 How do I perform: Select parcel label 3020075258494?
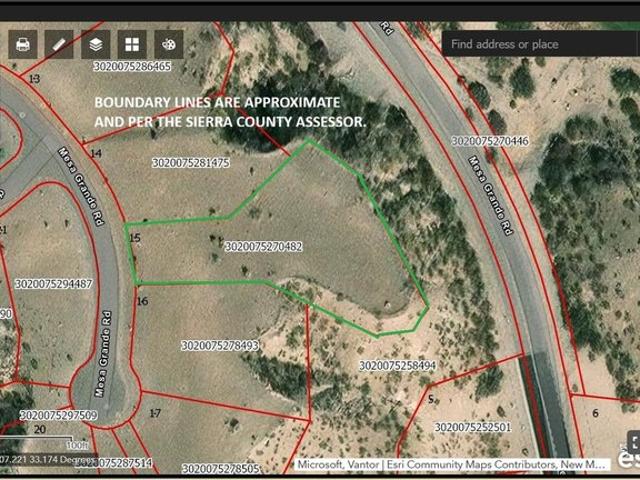(398, 365)
